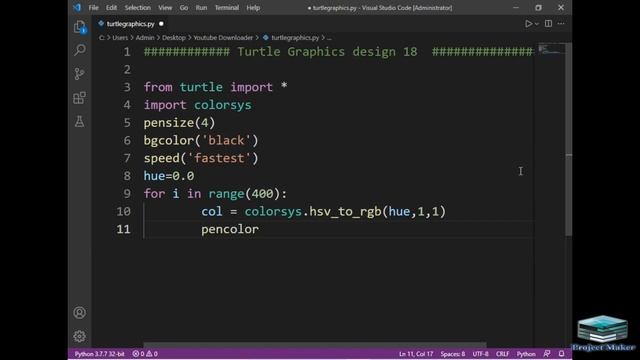Click pensize(4) on line 5
Image resolution: width=640 pixels, height=360 pixels.
(179, 123)
